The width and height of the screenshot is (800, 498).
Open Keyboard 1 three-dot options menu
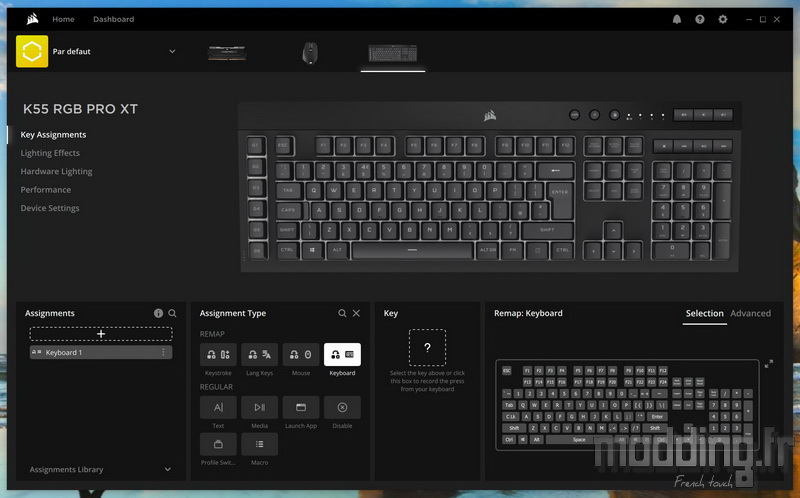[163, 353]
